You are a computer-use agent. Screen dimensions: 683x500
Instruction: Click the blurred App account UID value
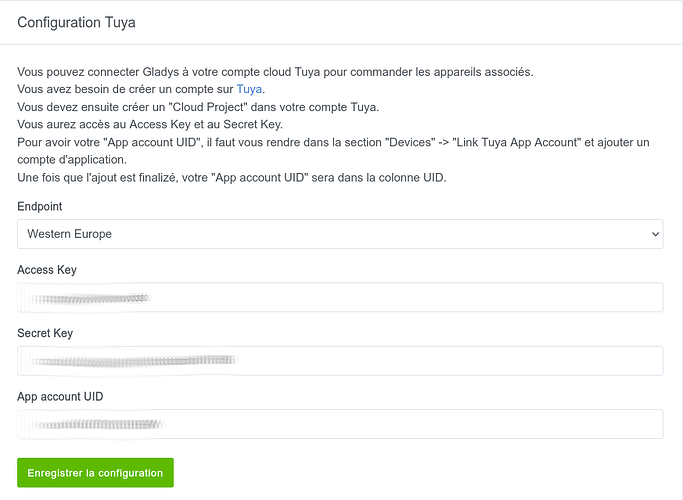95,424
